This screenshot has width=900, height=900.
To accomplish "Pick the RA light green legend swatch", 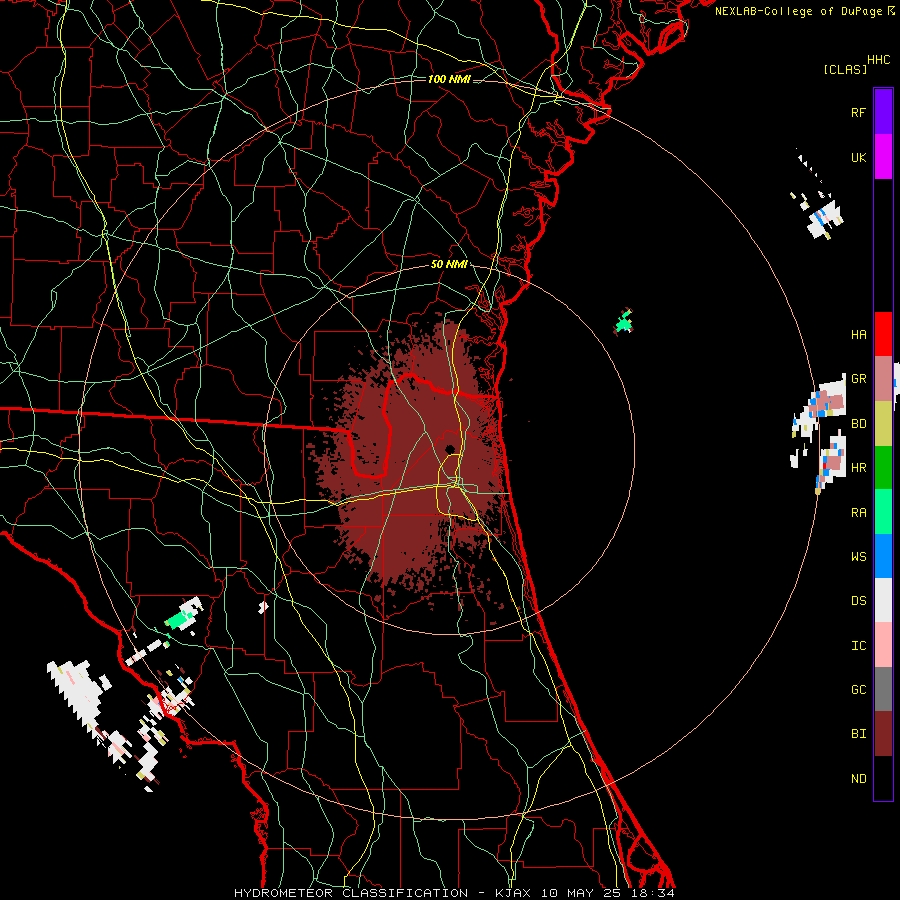I will click(x=883, y=511).
